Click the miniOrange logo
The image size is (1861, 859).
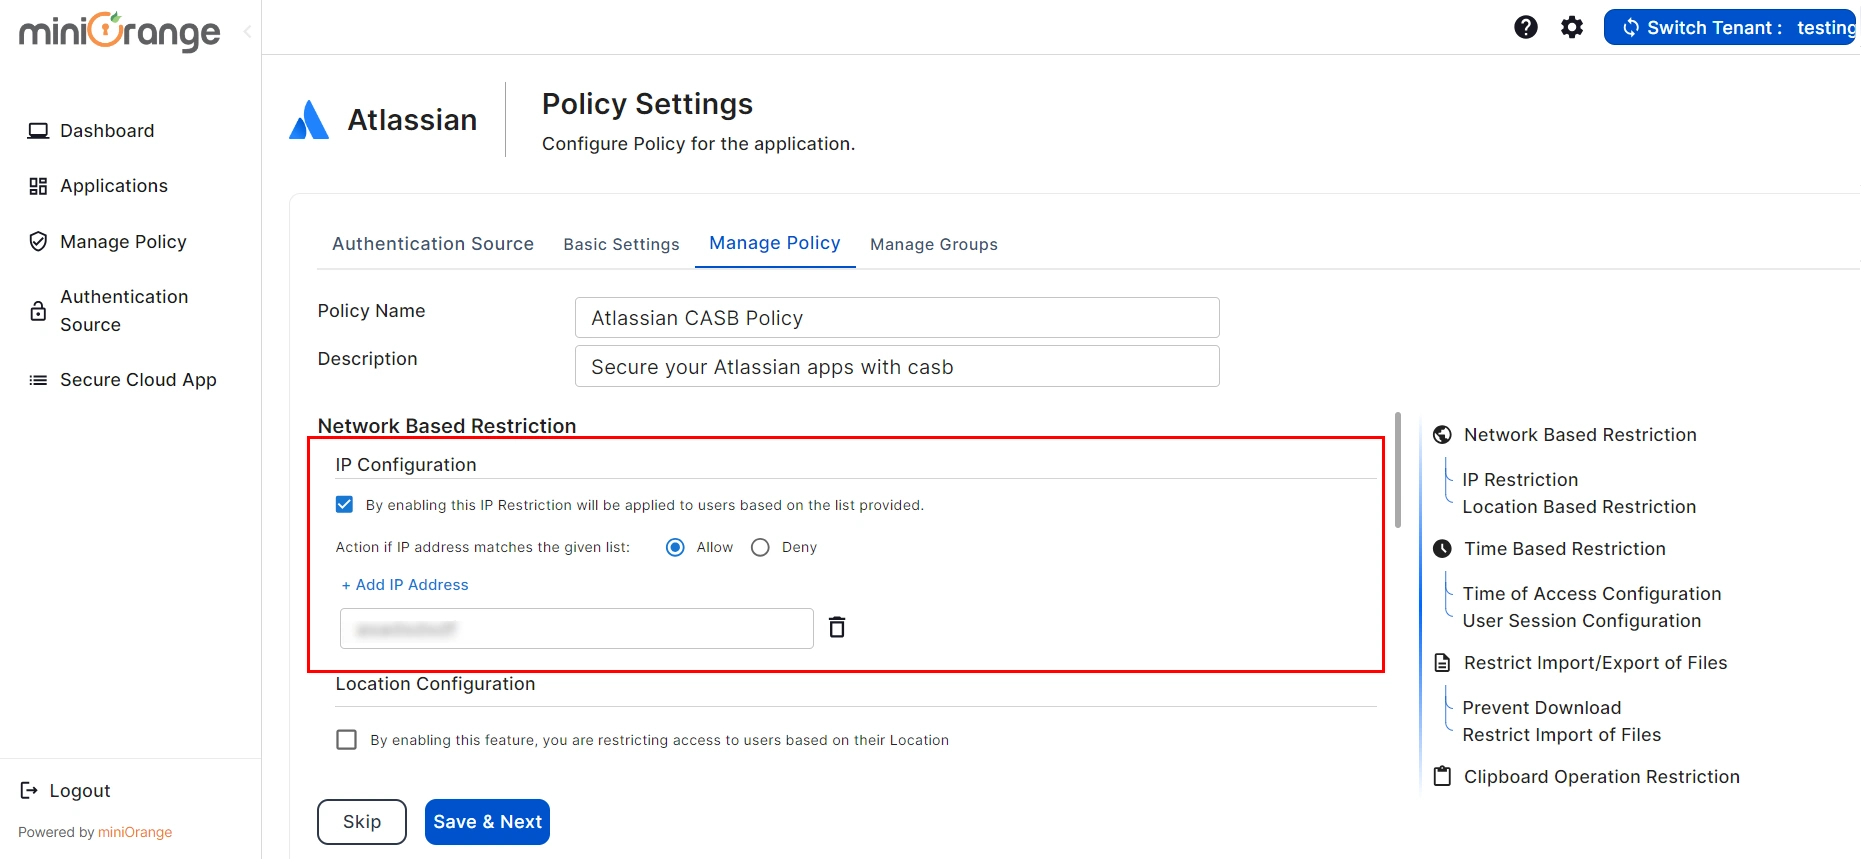pyautogui.click(x=120, y=31)
